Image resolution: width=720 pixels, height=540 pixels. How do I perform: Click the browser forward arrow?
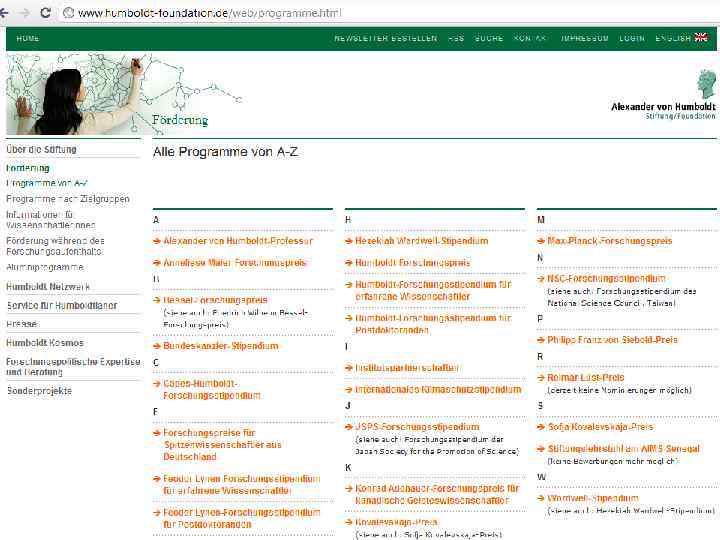coord(25,13)
